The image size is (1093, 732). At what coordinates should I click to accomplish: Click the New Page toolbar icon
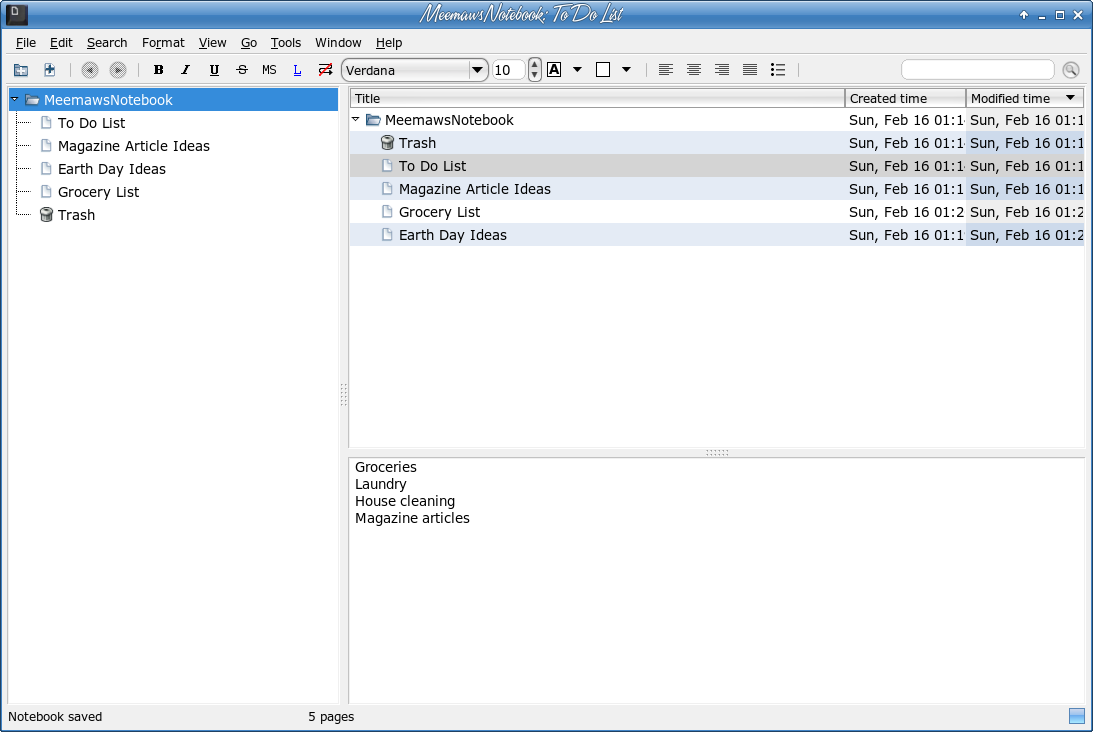pyautogui.click(x=49, y=70)
